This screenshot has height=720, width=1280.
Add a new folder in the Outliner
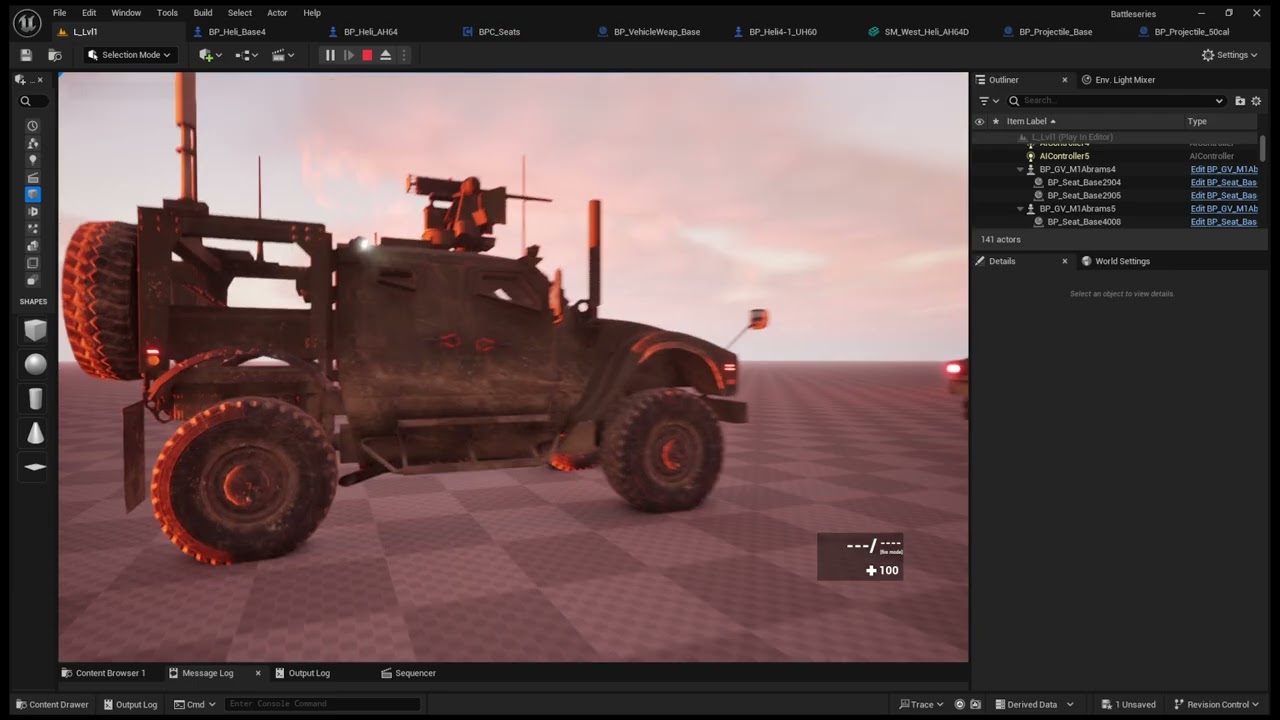[1240, 101]
